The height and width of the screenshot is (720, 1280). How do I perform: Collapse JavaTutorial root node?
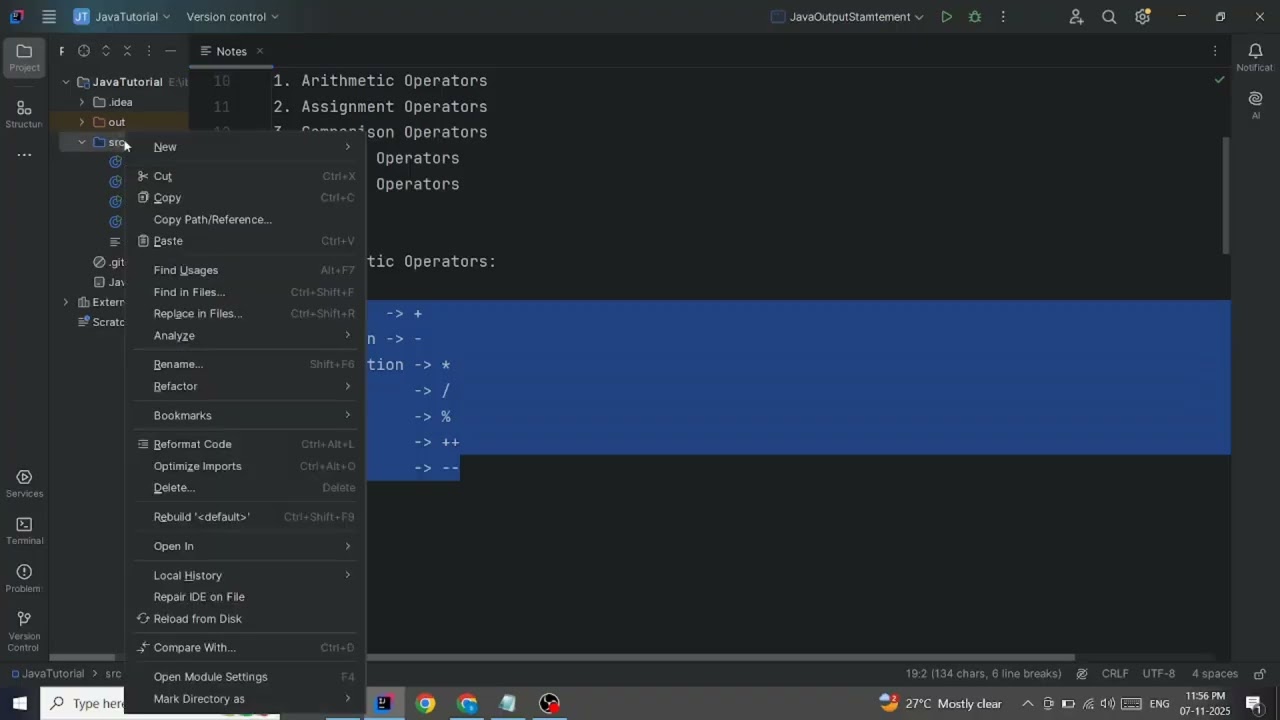click(66, 82)
